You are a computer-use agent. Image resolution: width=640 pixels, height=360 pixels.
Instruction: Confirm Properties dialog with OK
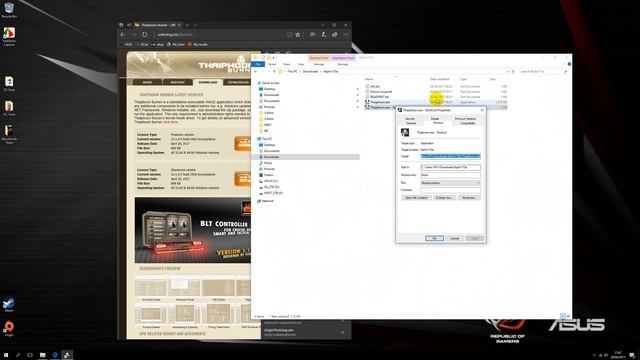pyautogui.click(x=434, y=238)
